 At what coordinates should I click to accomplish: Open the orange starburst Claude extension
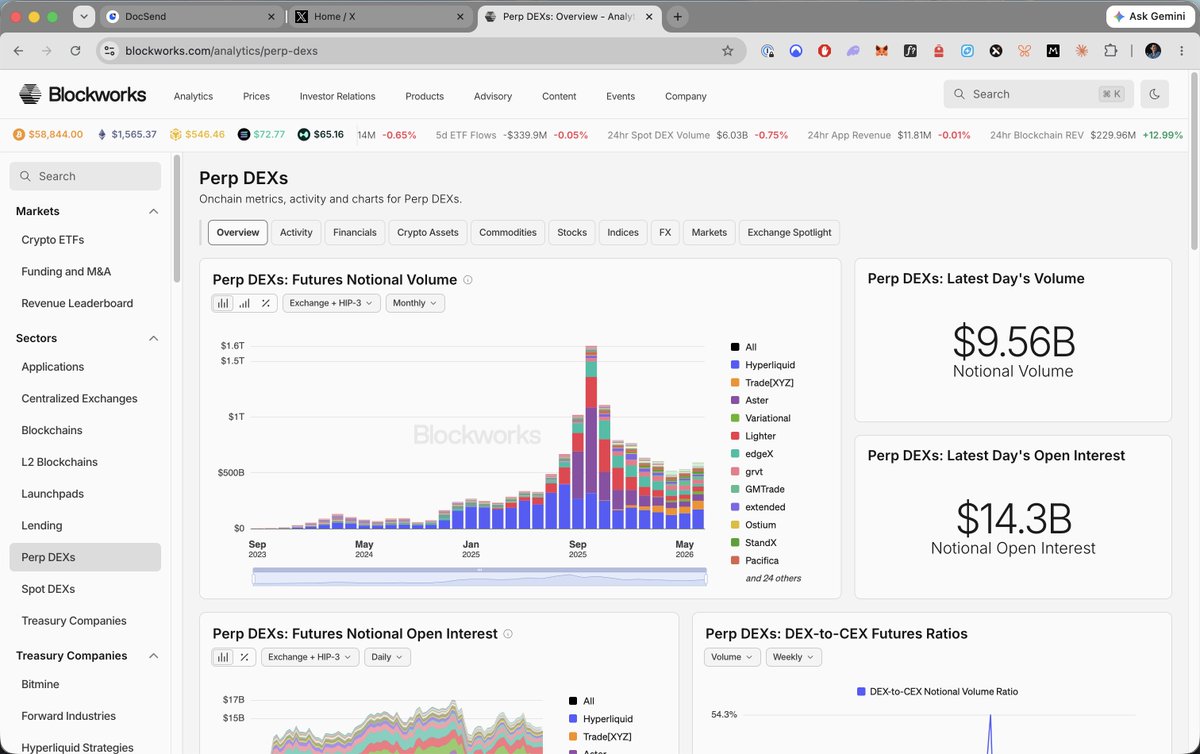click(1081, 51)
